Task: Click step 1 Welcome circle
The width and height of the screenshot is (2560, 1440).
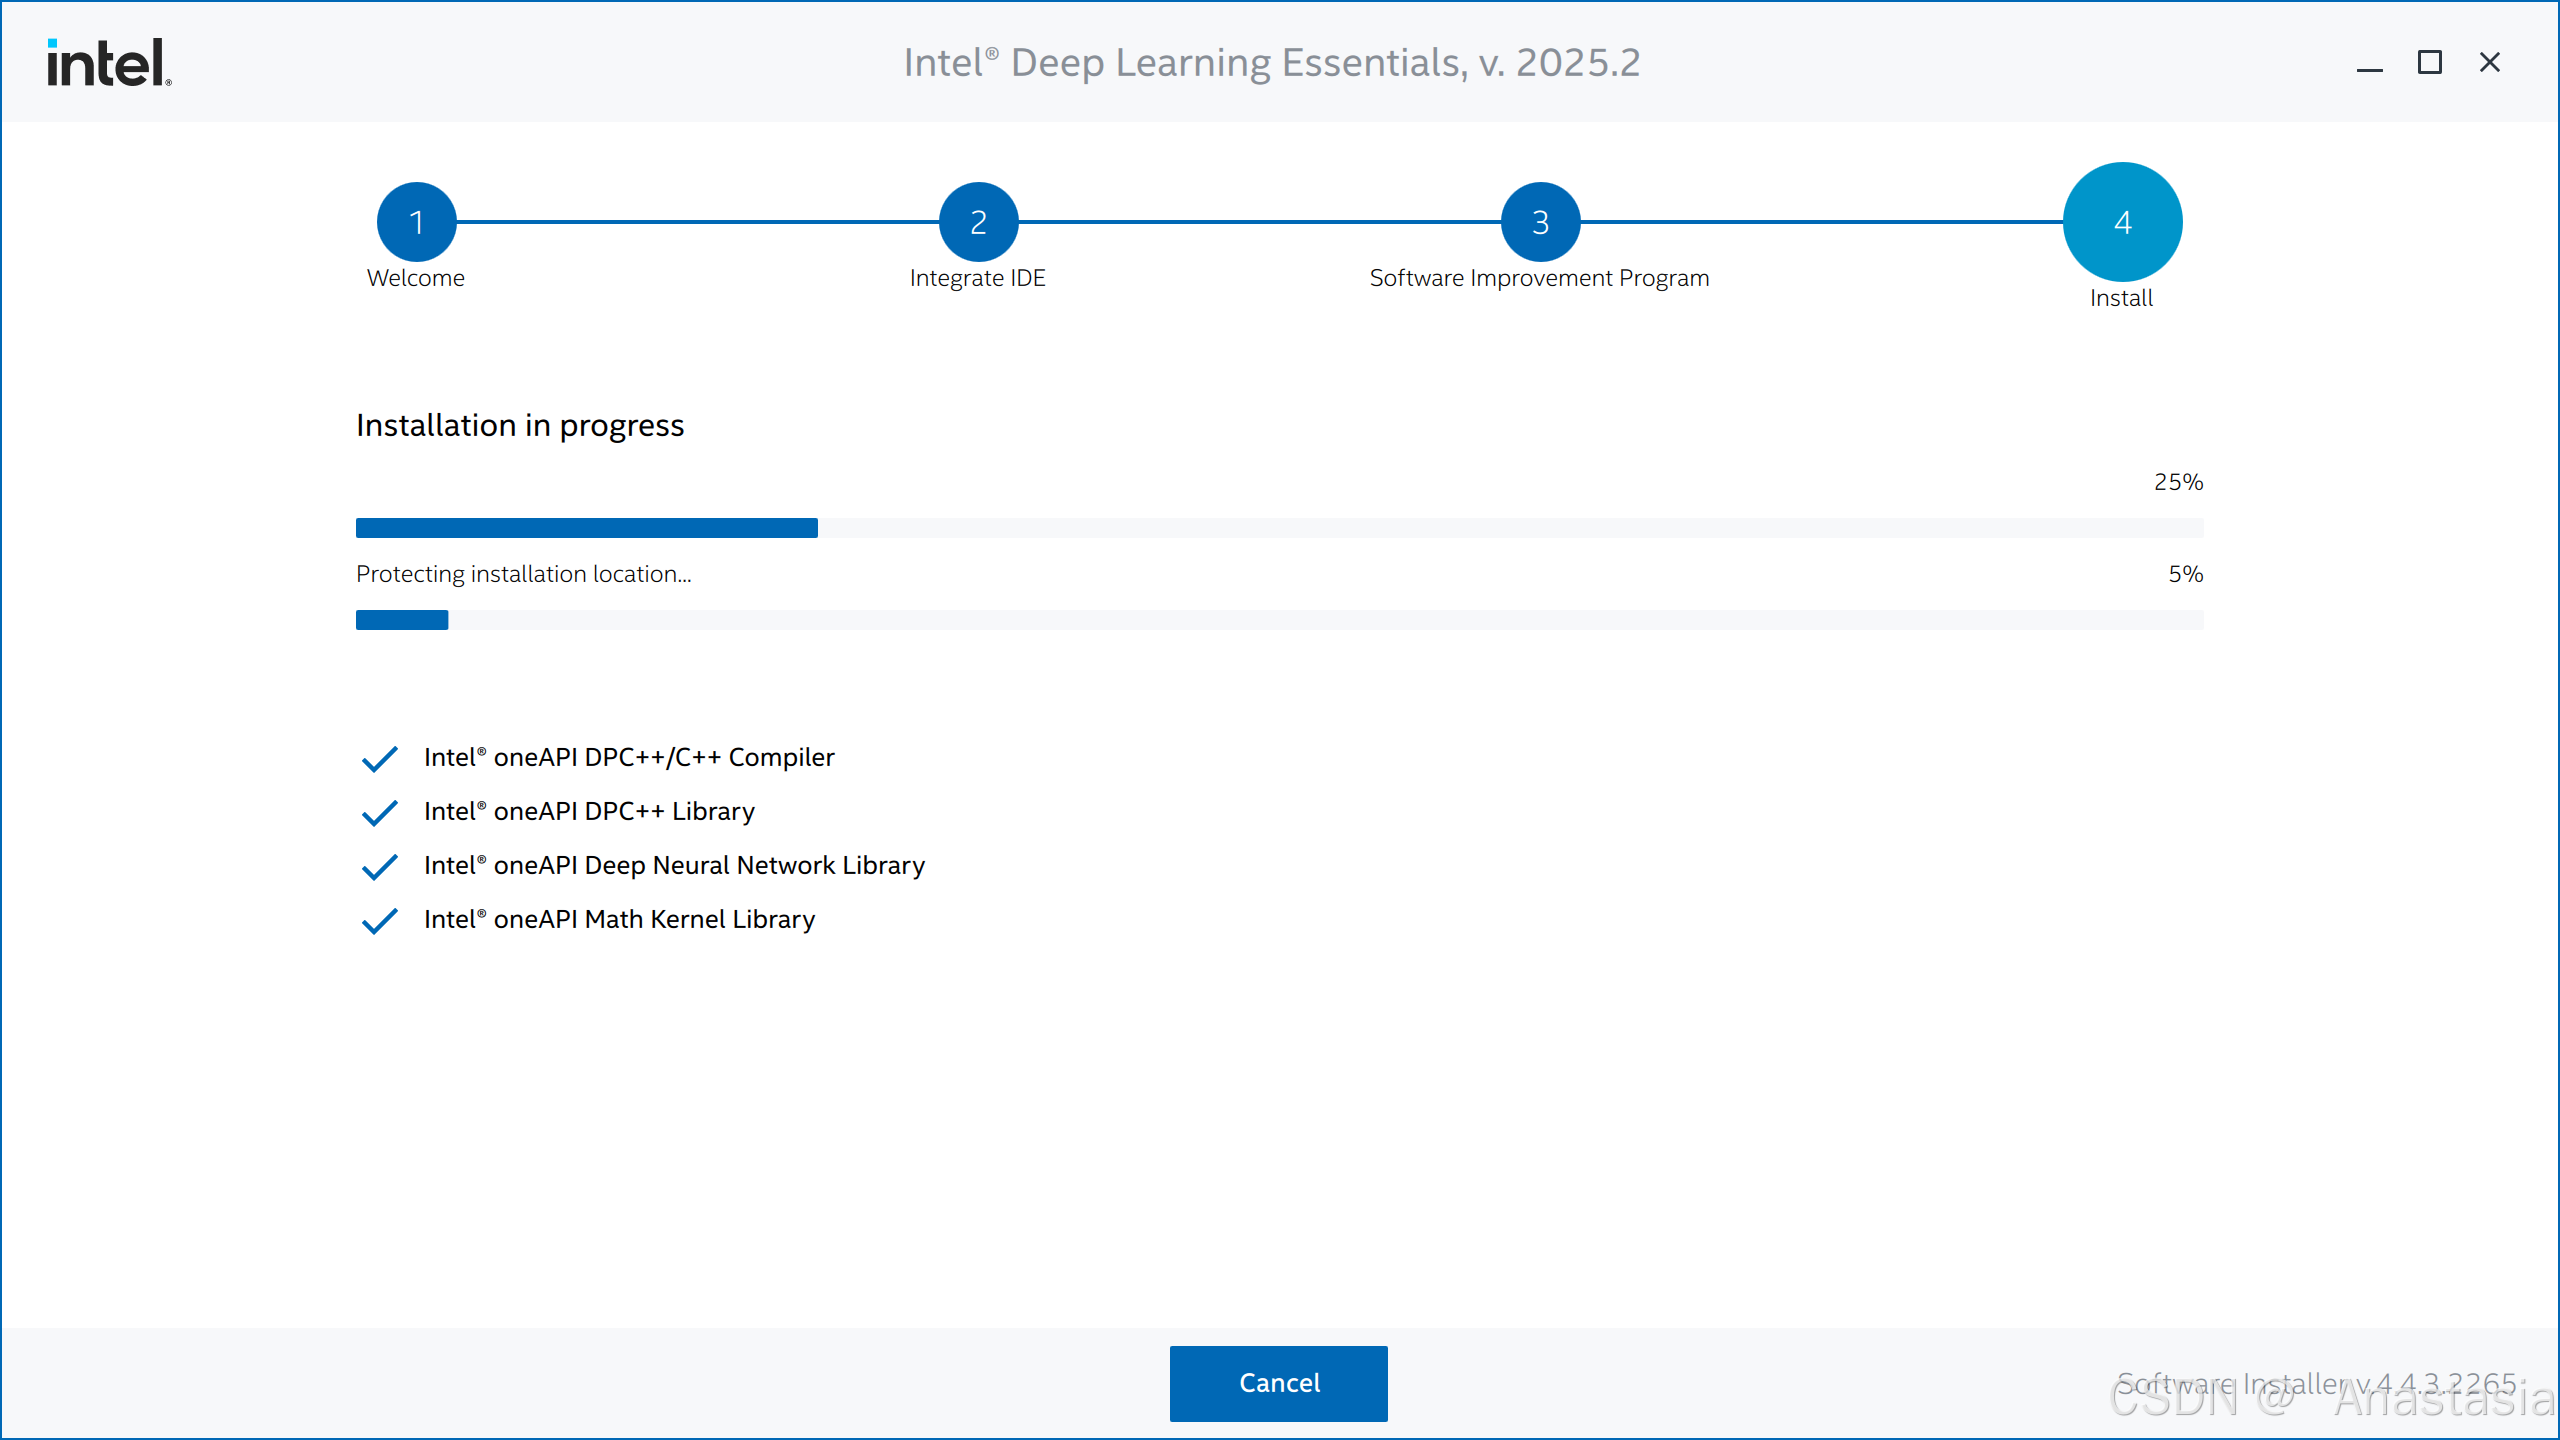Action: pos(416,222)
